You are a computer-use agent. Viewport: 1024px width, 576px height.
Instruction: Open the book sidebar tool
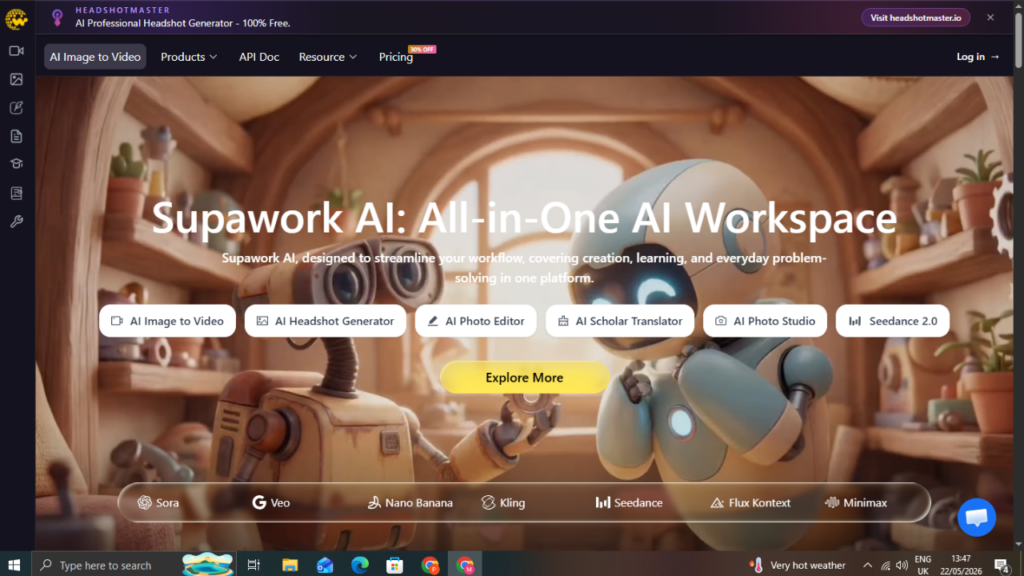[16, 193]
